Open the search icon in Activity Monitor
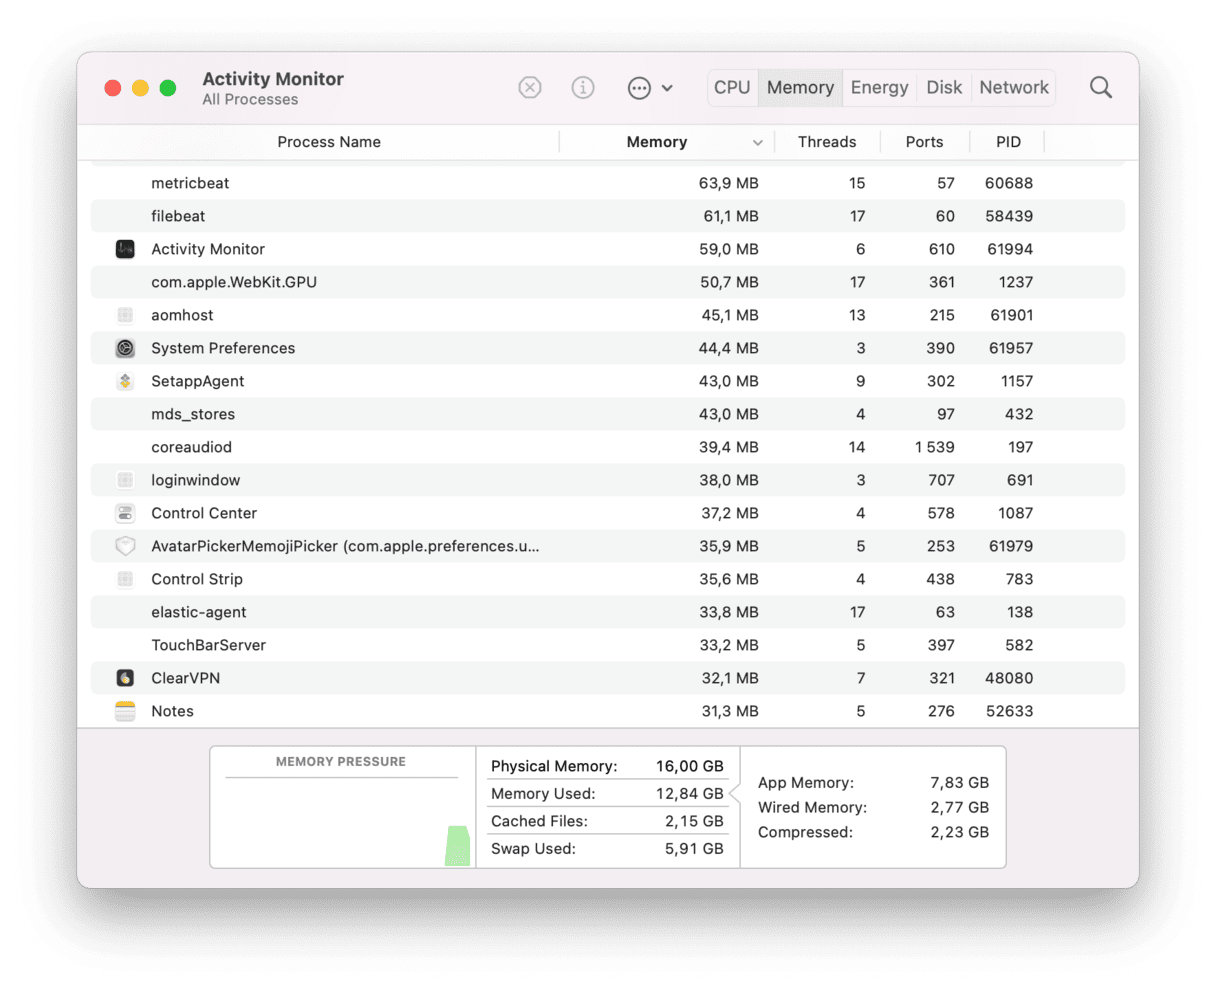This screenshot has height=990, width=1216. tap(1101, 87)
